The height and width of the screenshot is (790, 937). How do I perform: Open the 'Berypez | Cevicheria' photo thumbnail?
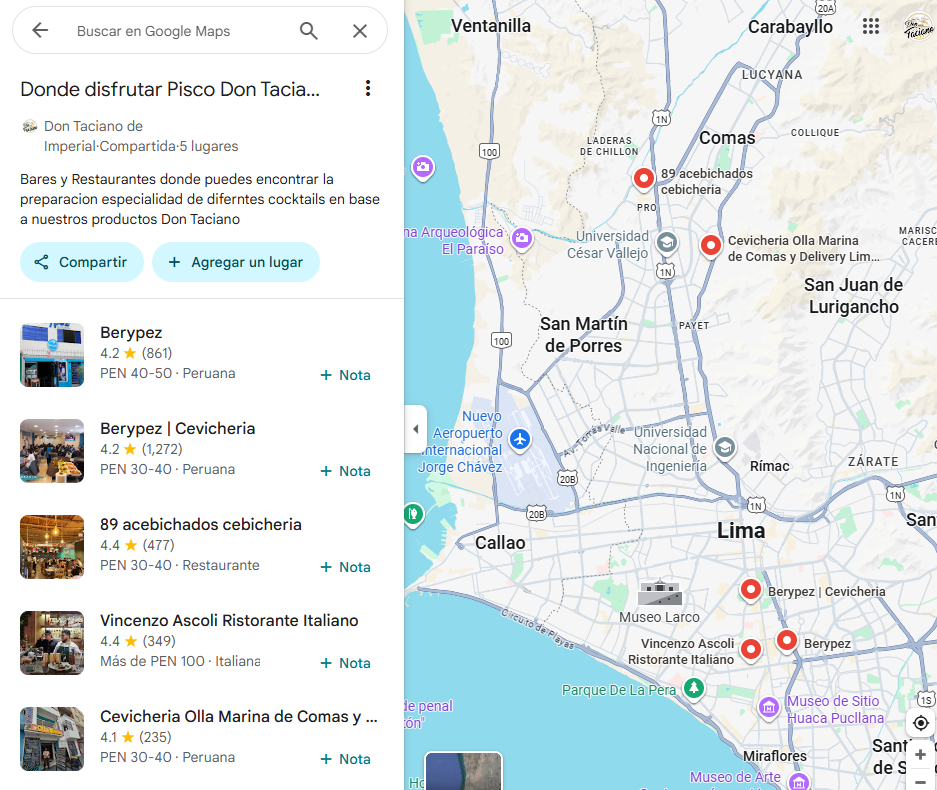point(52,451)
